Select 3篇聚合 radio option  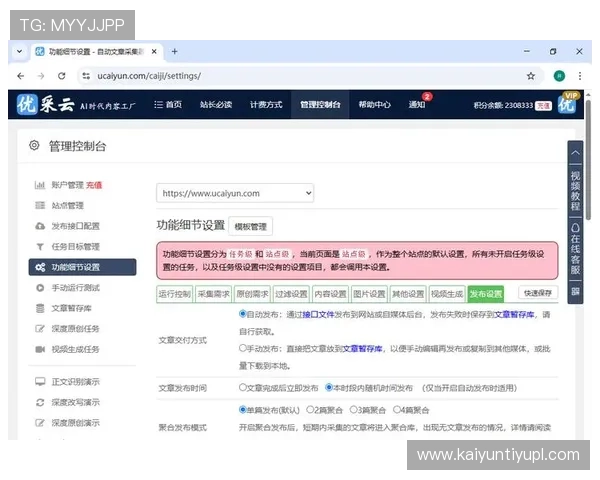[354, 410]
